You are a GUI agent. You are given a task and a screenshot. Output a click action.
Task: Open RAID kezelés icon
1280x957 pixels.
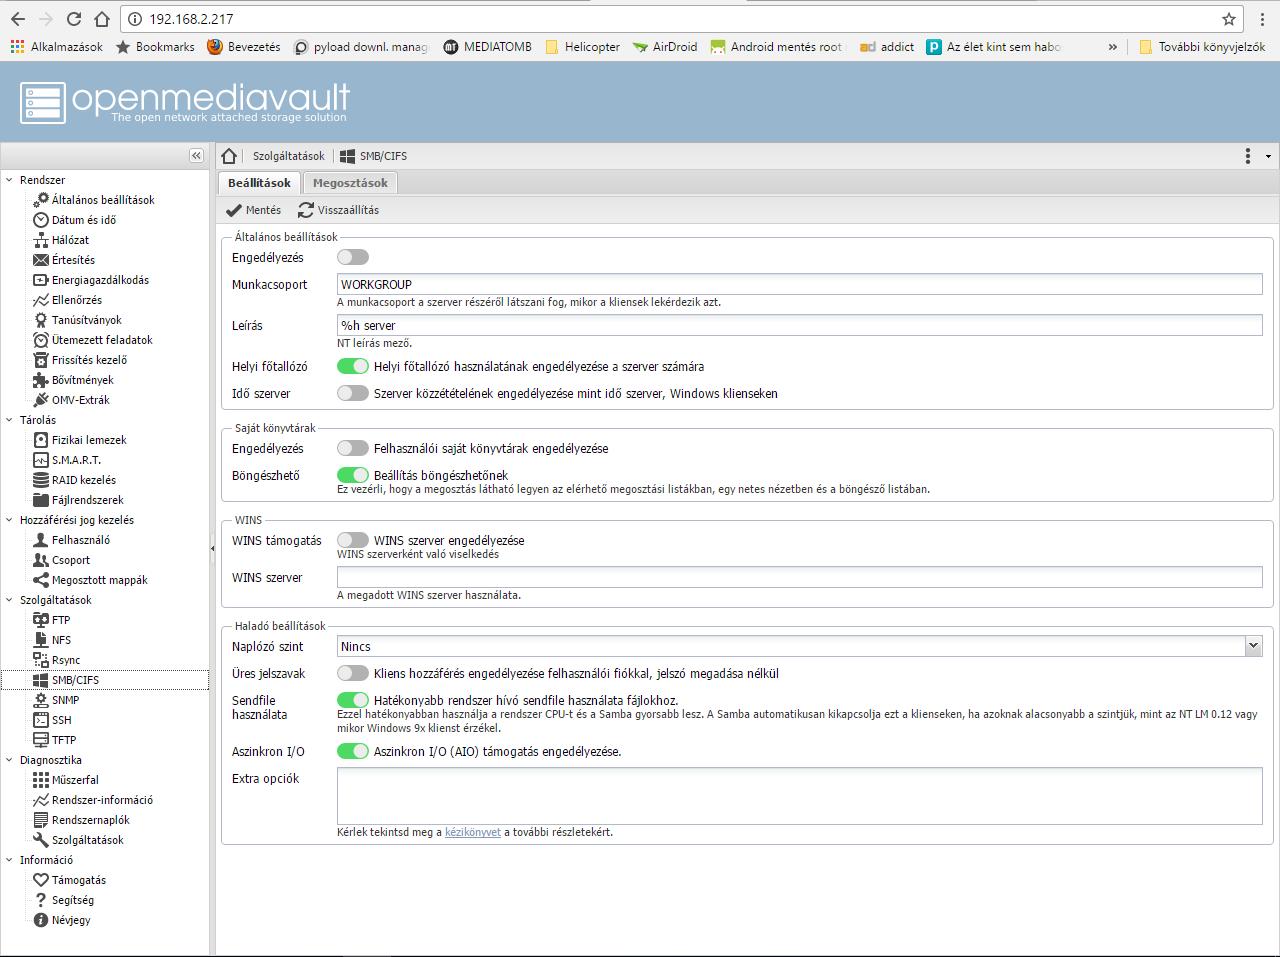pyautogui.click(x=41, y=480)
